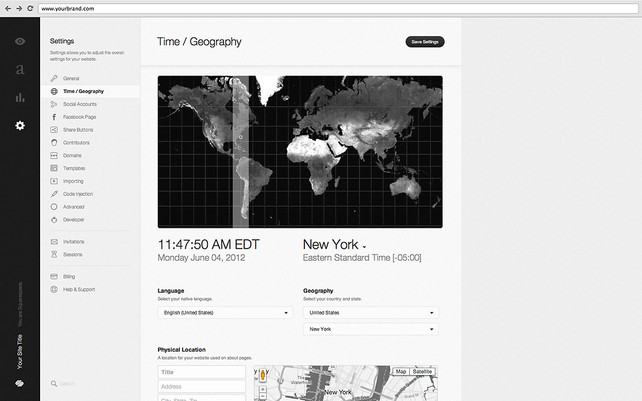Reload the page with the refresh icon
This screenshot has width=642, height=401.
click(x=30, y=8)
